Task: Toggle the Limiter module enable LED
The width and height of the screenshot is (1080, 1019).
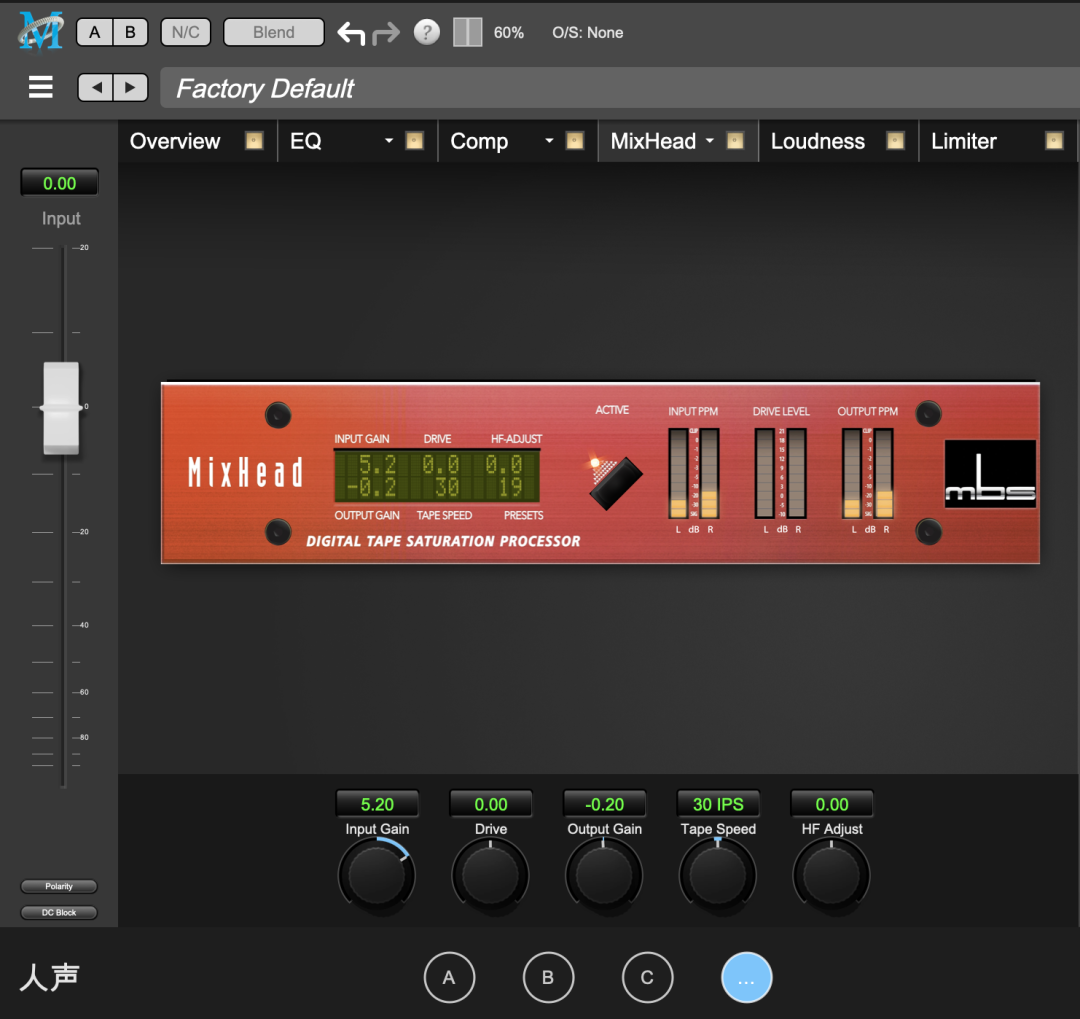Action: [x=1054, y=141]
